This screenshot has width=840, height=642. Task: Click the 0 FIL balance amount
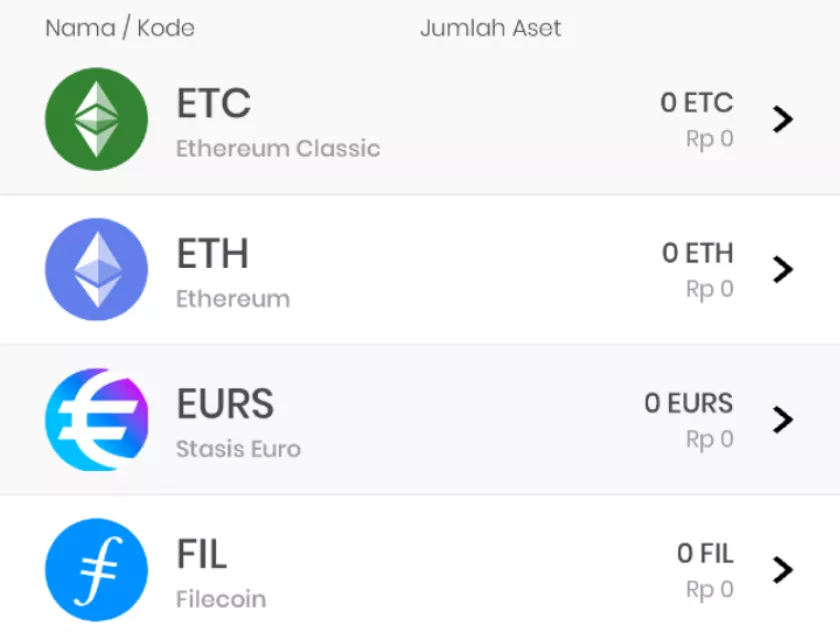704,553
